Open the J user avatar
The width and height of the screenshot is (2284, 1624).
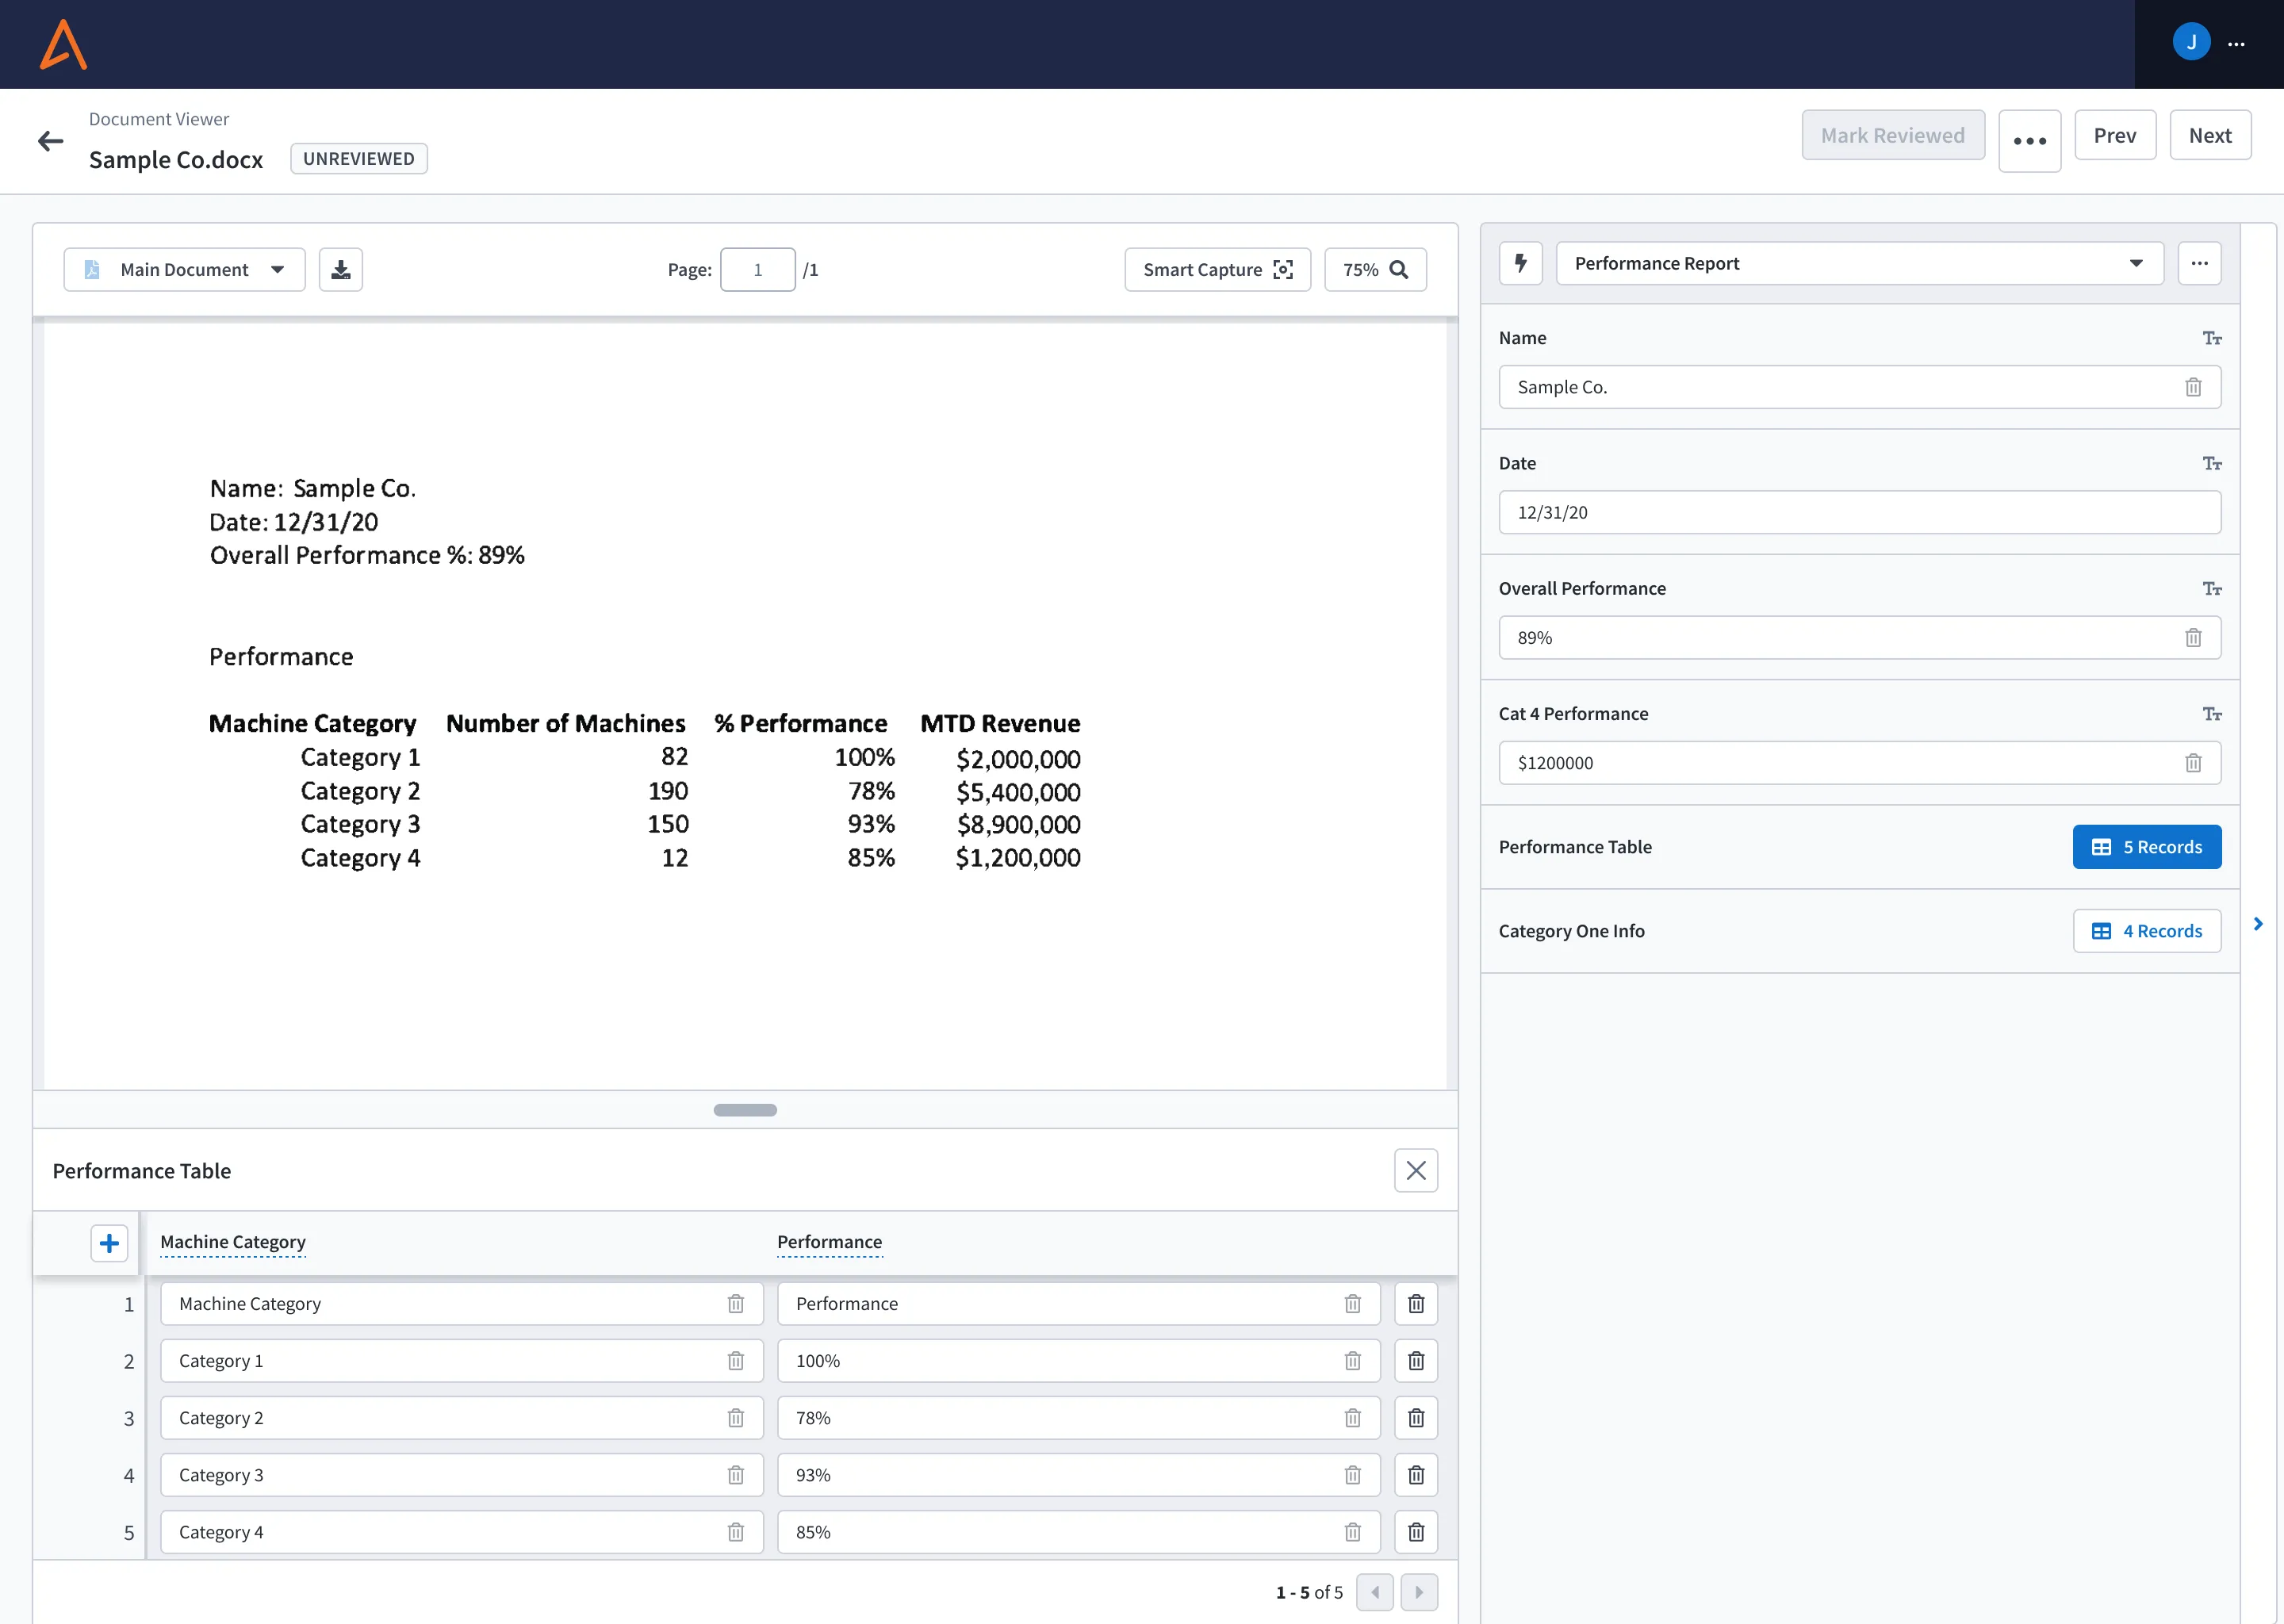coord(2191,43)
